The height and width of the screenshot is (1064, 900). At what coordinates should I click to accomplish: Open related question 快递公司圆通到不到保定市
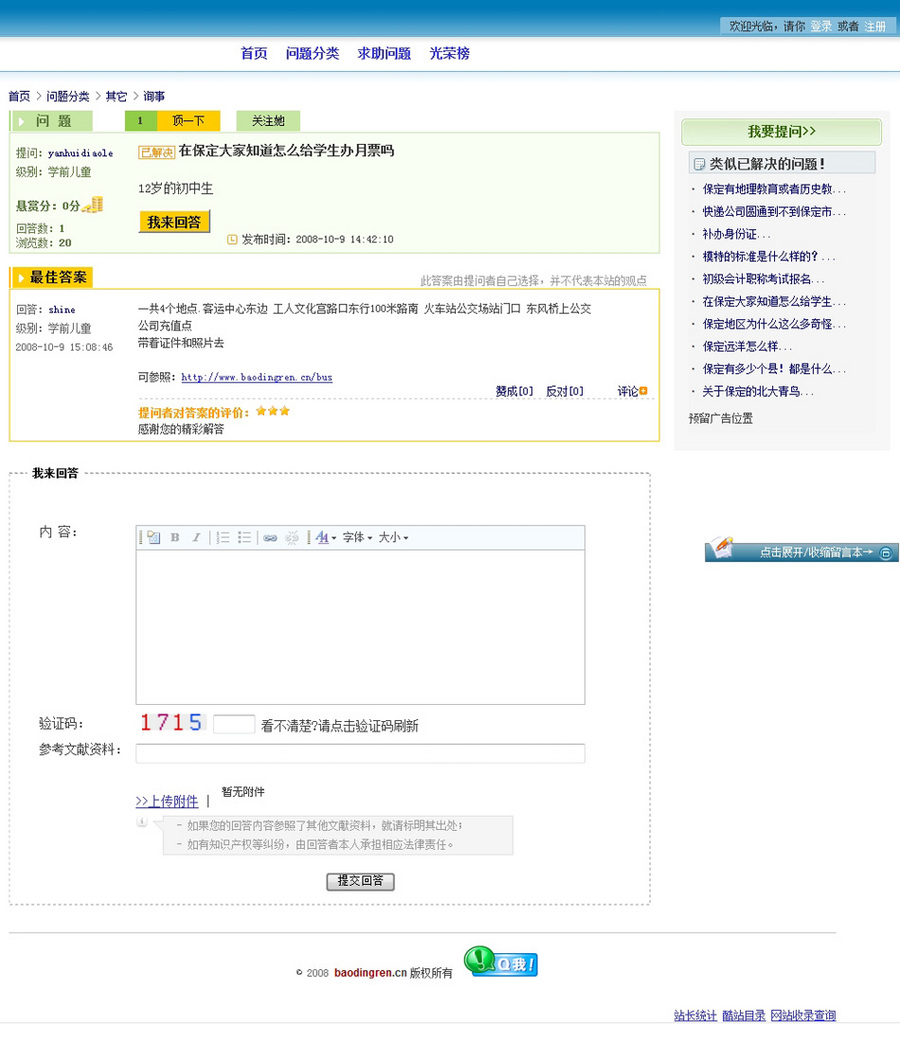774,212
